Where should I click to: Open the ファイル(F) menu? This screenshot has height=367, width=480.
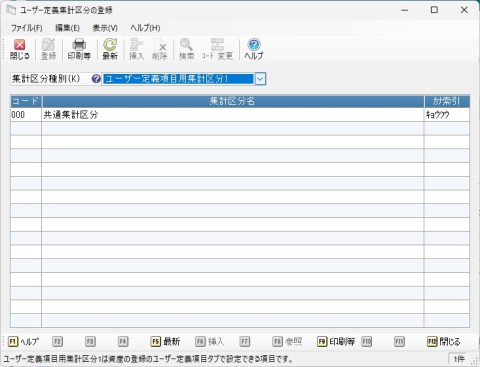point(27,28)
